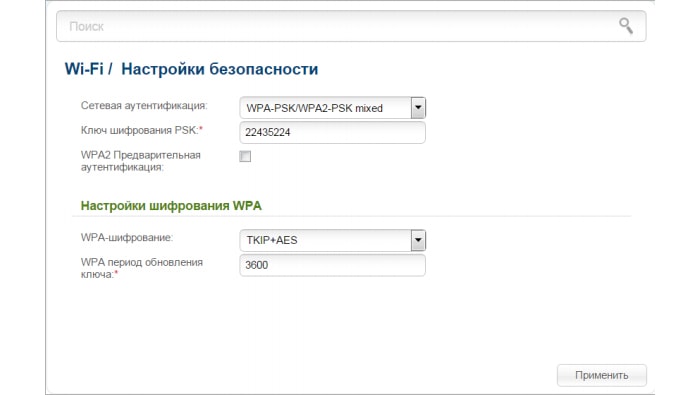The width and height of the screenshot is (700, 395).
Task: Open the TKIP+AES combo box
Action: 332,240
